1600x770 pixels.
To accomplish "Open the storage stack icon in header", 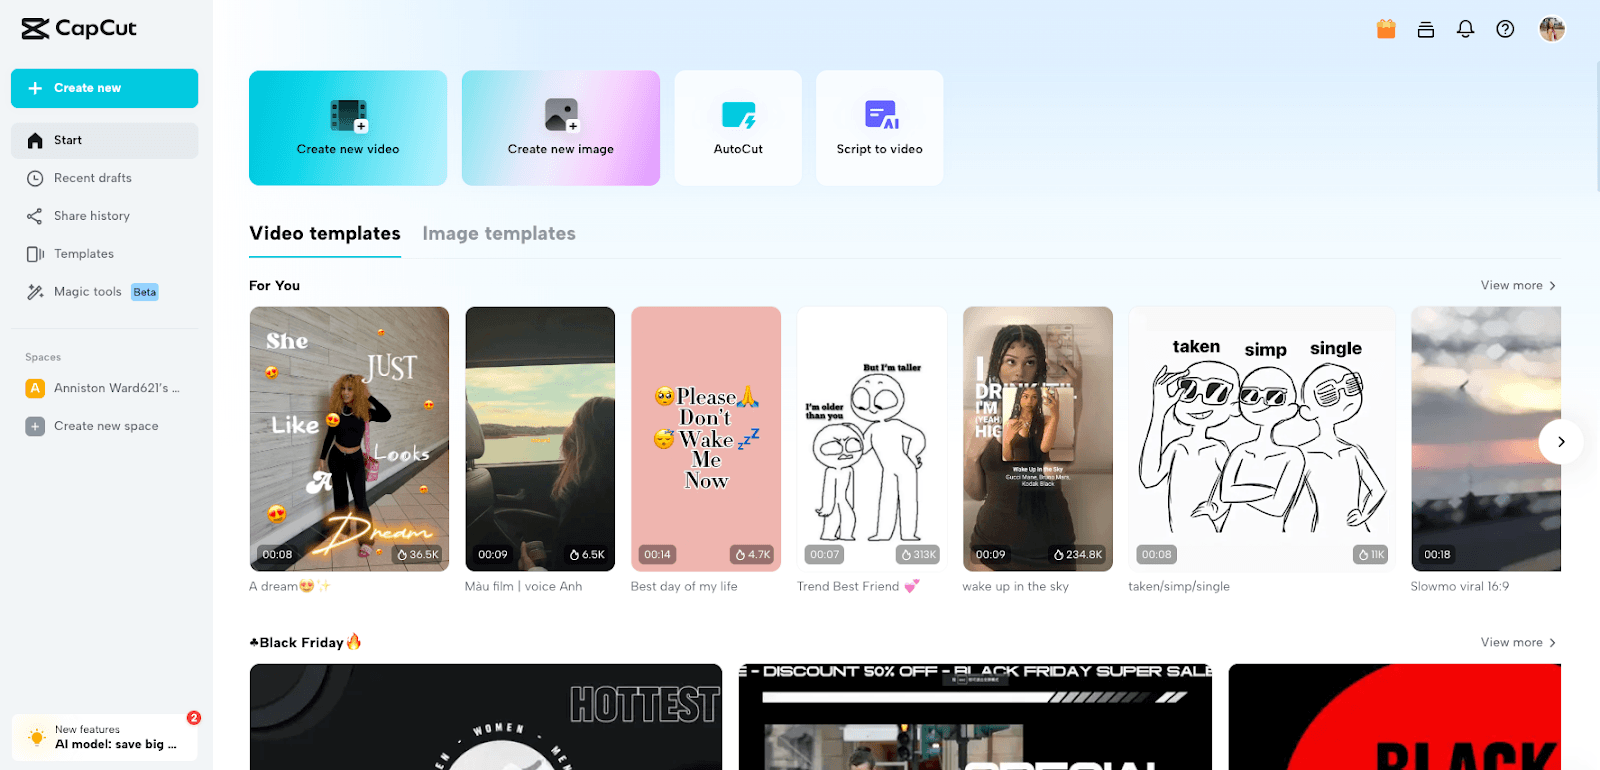I will point(1425,29).
